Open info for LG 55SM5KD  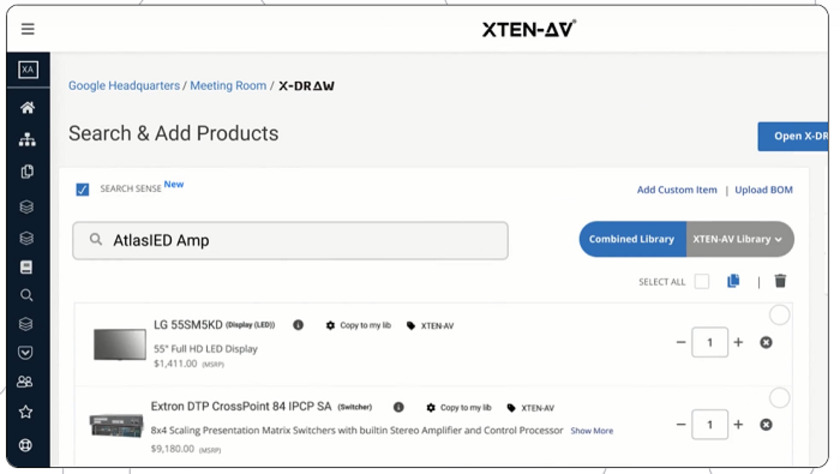point(298,325)
